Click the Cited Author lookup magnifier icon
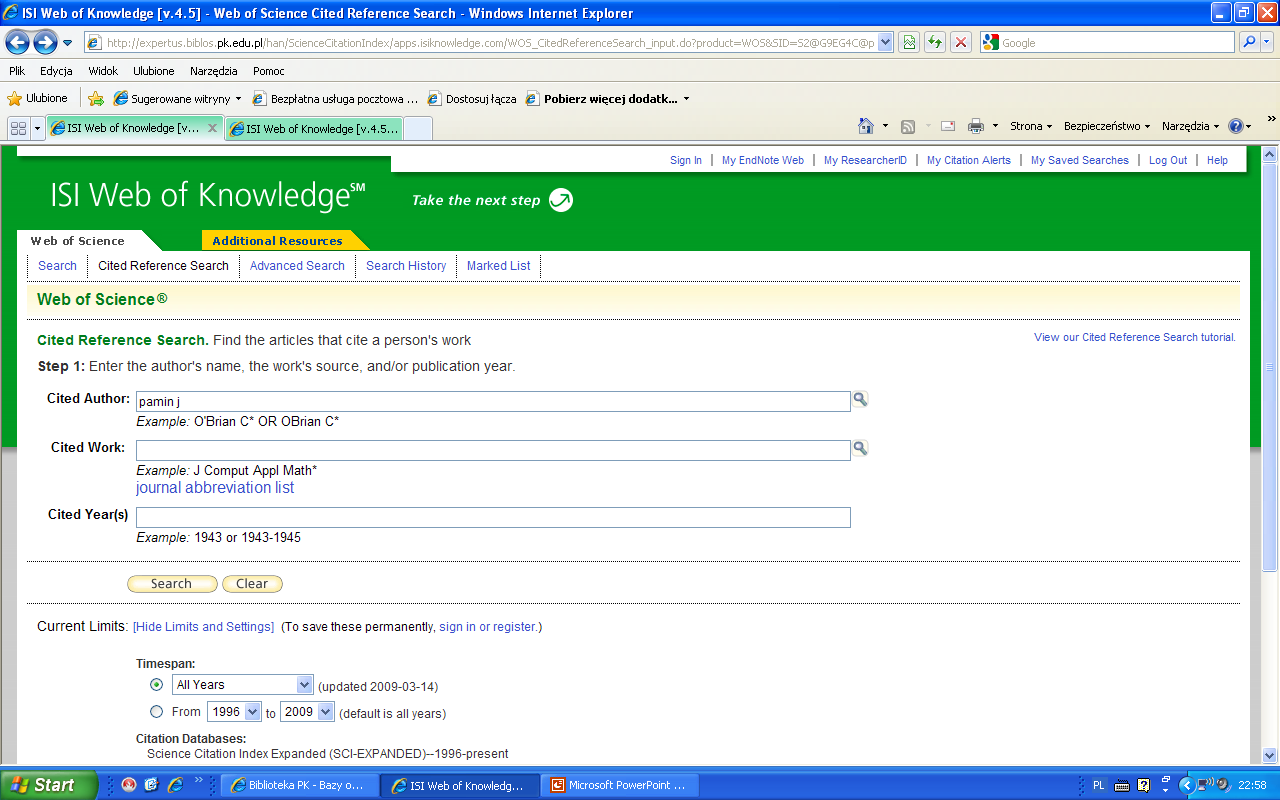1280x800 pixels. click(x=860, y=399)
